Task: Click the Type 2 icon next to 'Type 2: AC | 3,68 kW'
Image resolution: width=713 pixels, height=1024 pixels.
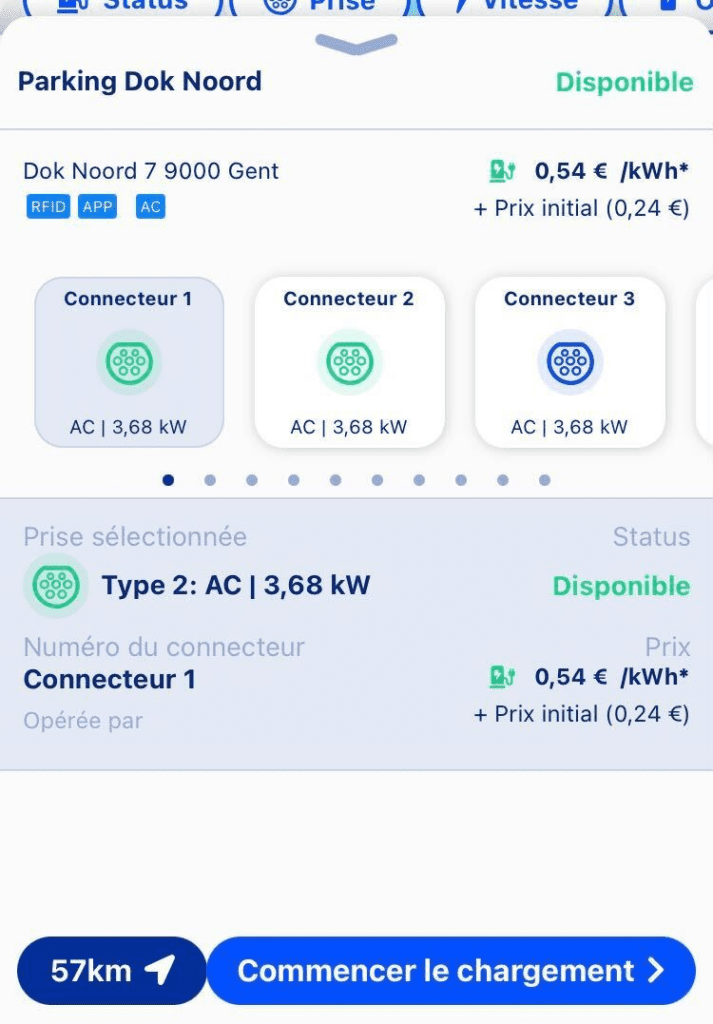Action: click(55, 586)
